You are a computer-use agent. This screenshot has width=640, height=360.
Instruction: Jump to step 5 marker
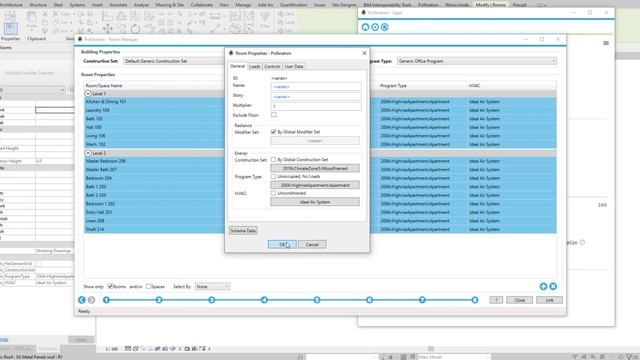point(317,300)
